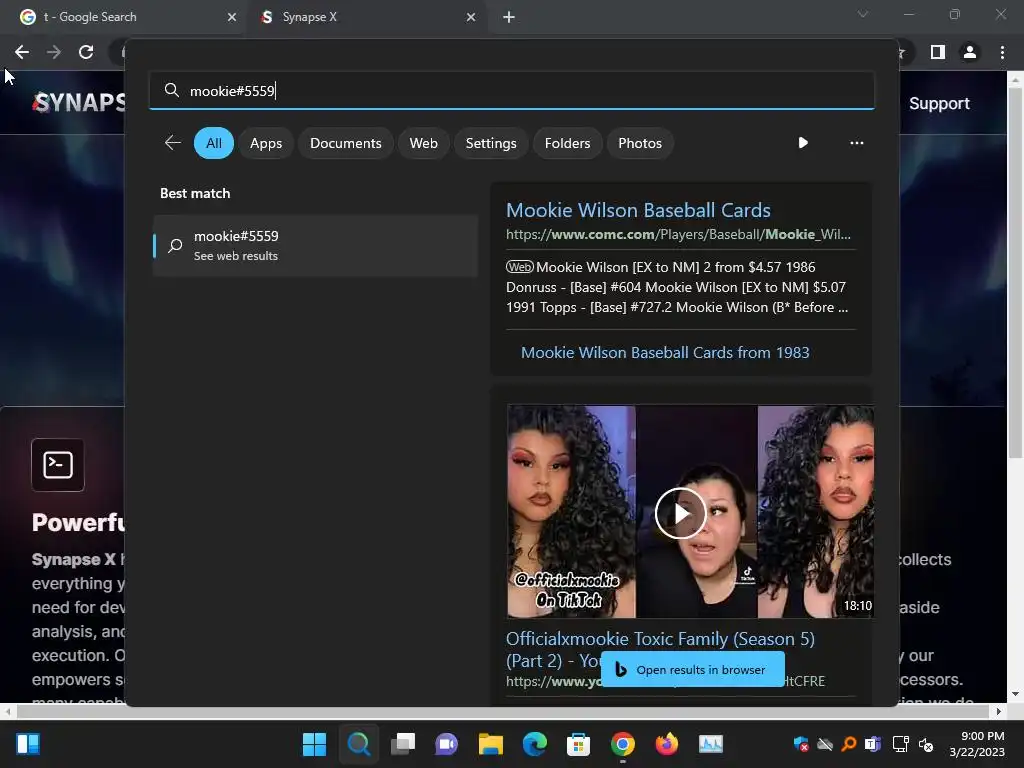Play the Officialxmookie video thumbnail

[680, 513]
